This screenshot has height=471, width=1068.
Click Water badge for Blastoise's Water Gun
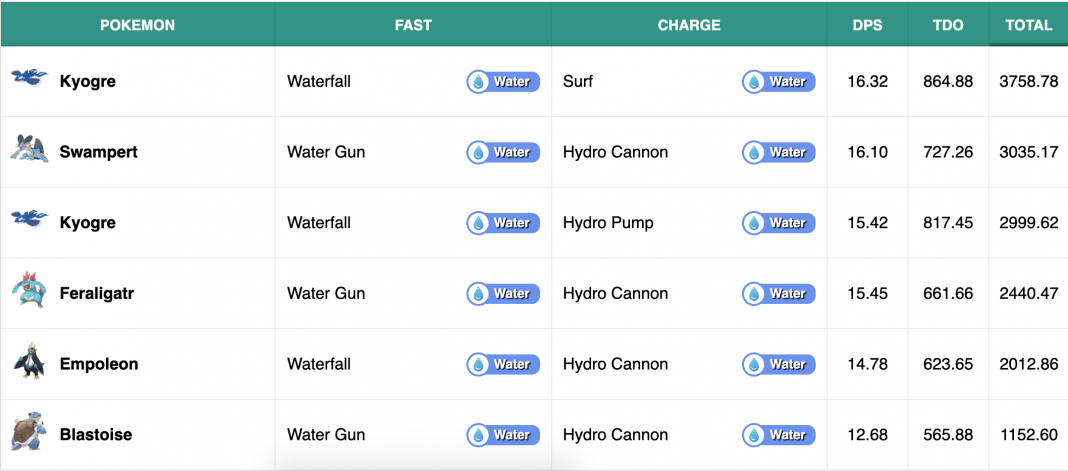click(x=503, y=435)
